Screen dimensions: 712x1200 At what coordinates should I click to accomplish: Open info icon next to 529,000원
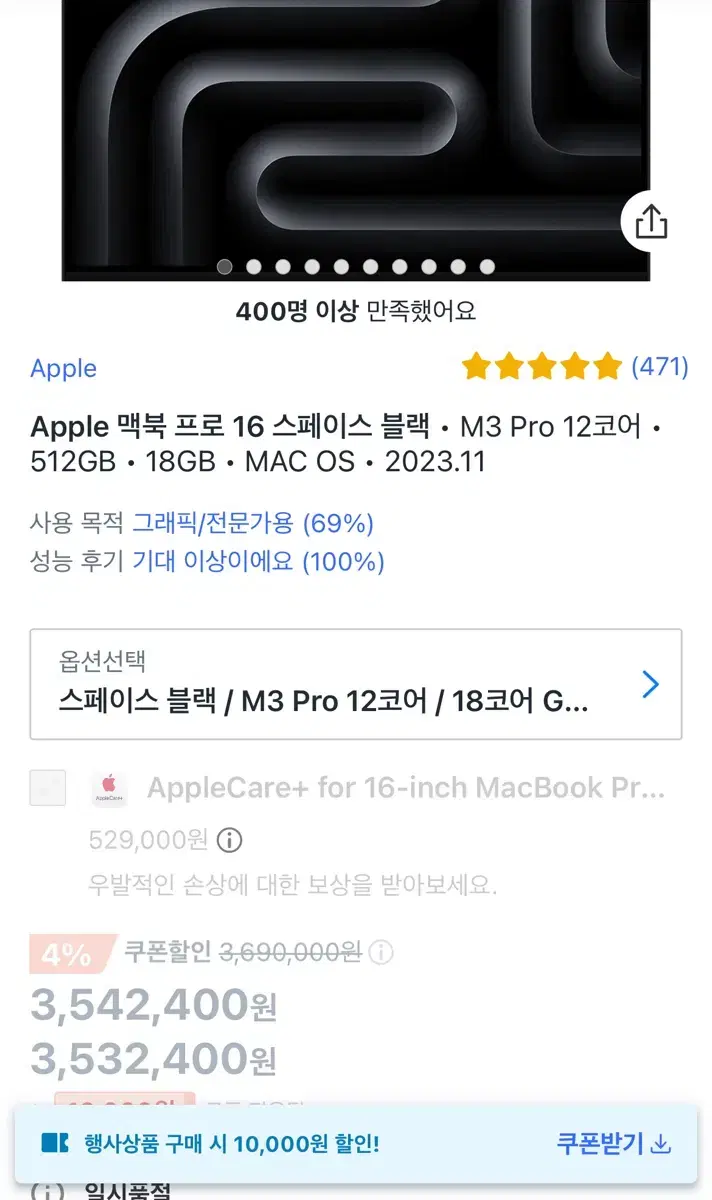click(230, 839)
